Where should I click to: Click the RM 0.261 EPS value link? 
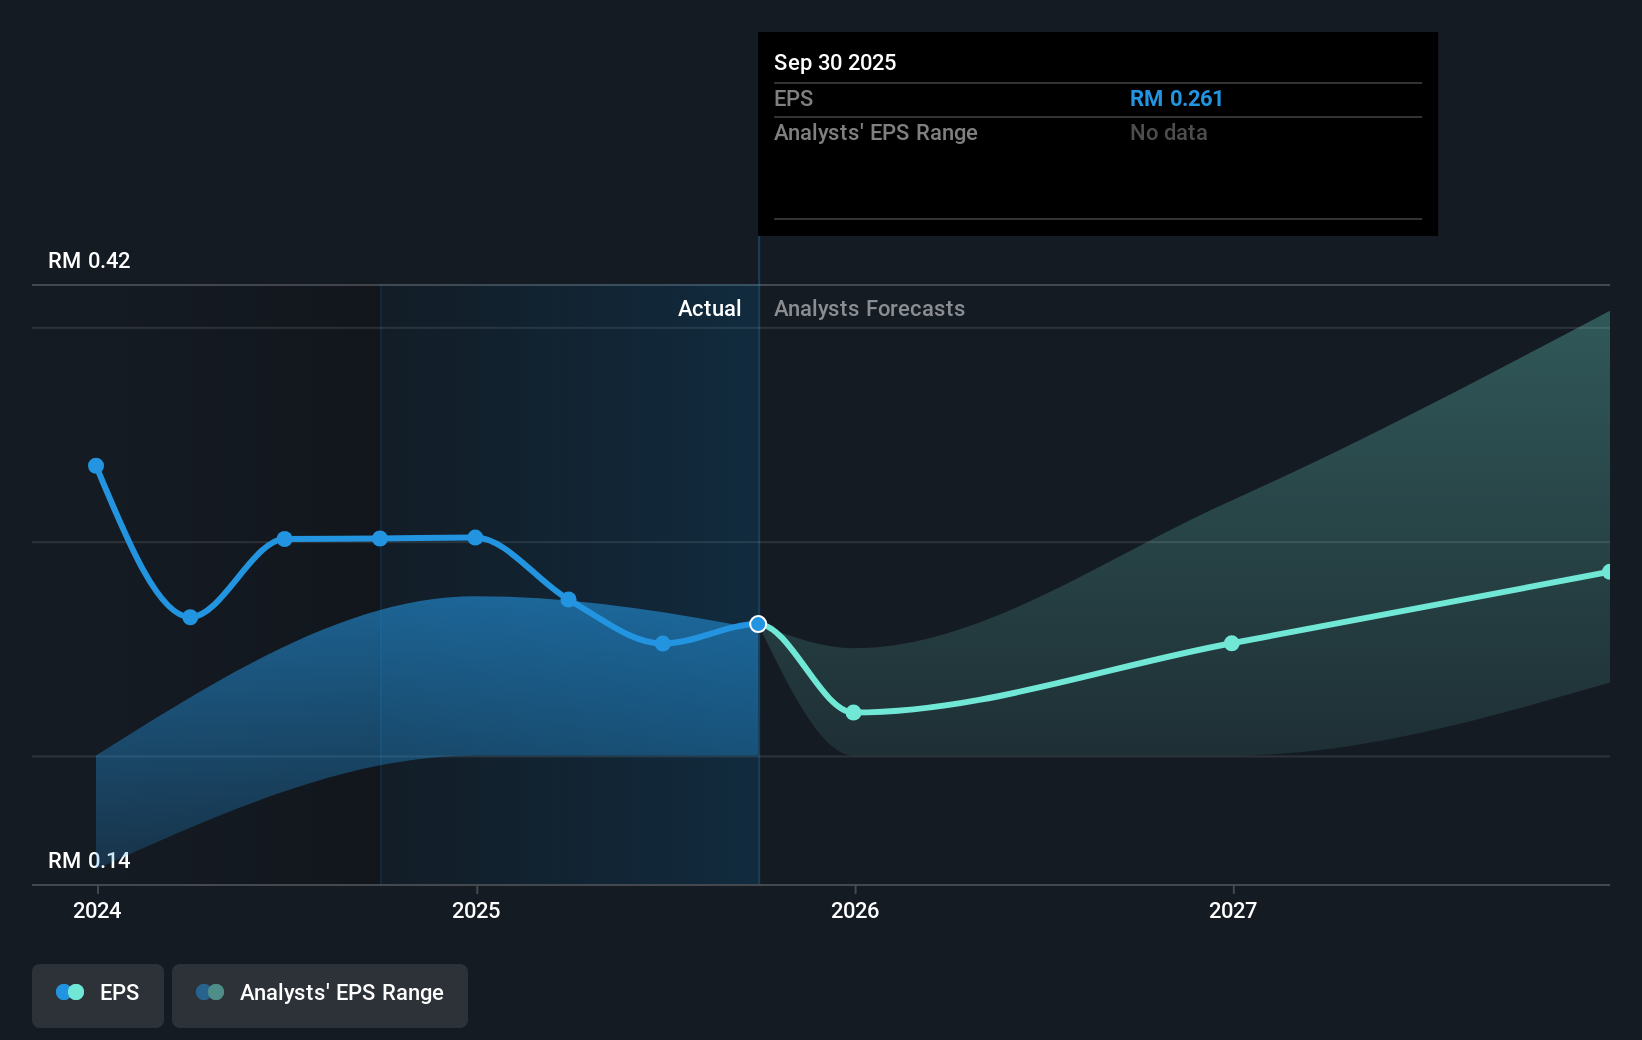click(x=1176, y=98)
